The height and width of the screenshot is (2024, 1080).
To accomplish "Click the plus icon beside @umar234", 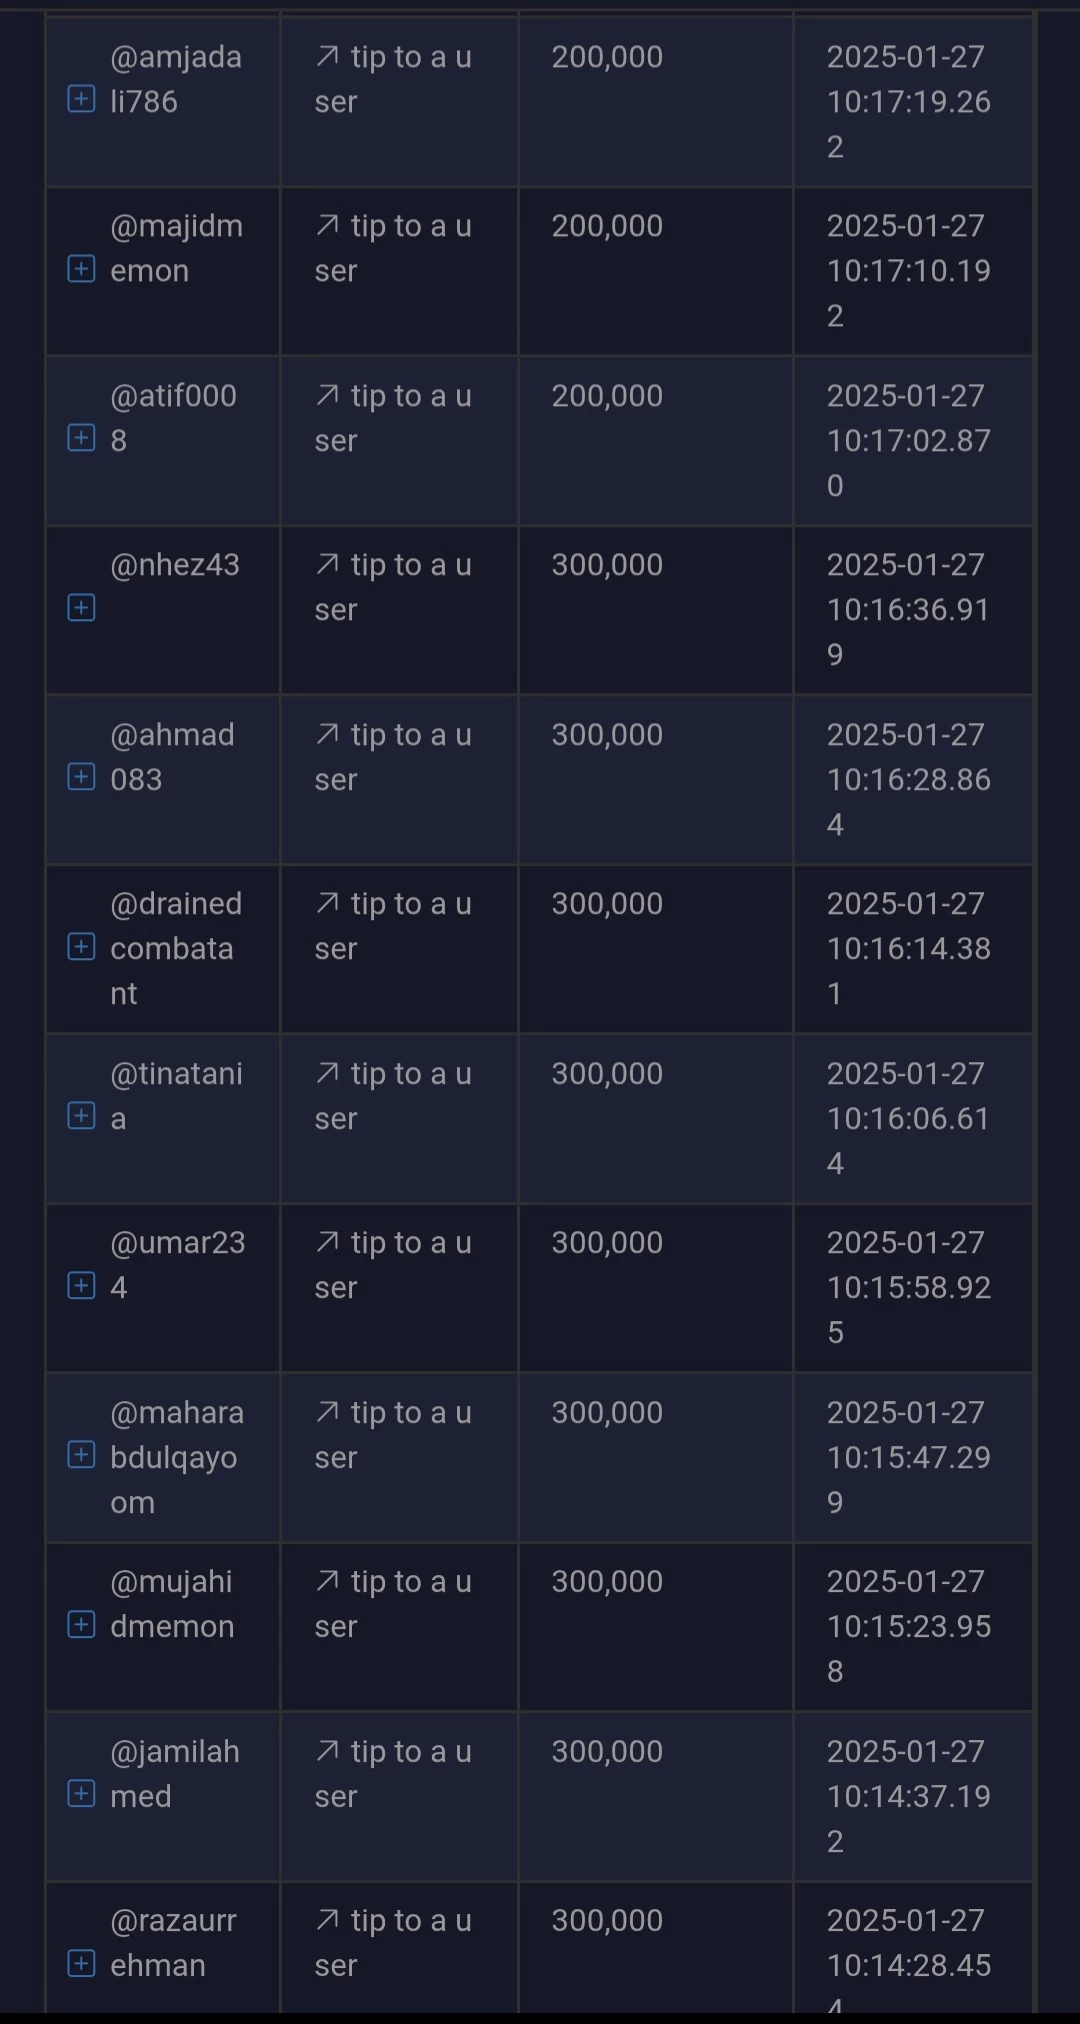I will tap(81, 1285).
